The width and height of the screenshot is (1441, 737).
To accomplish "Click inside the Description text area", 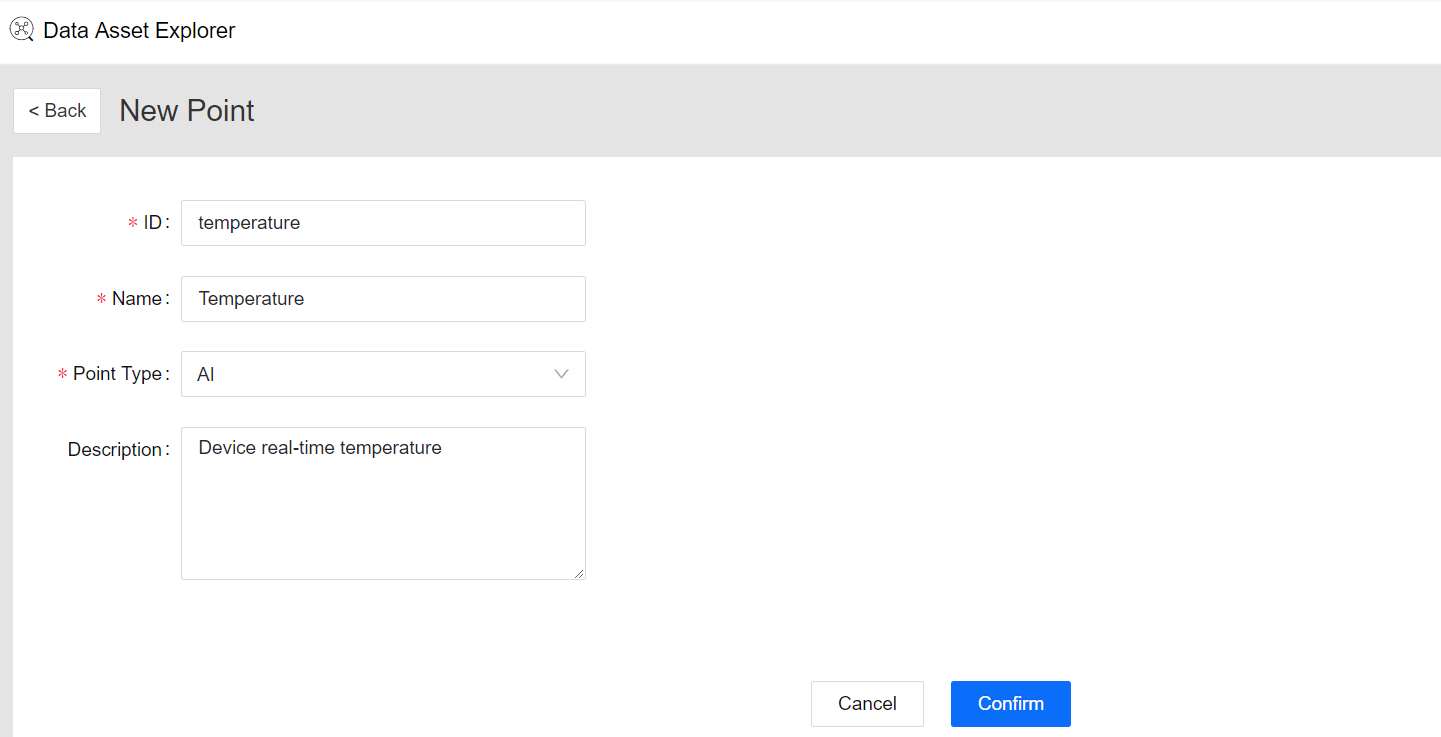I will [383, 503].
